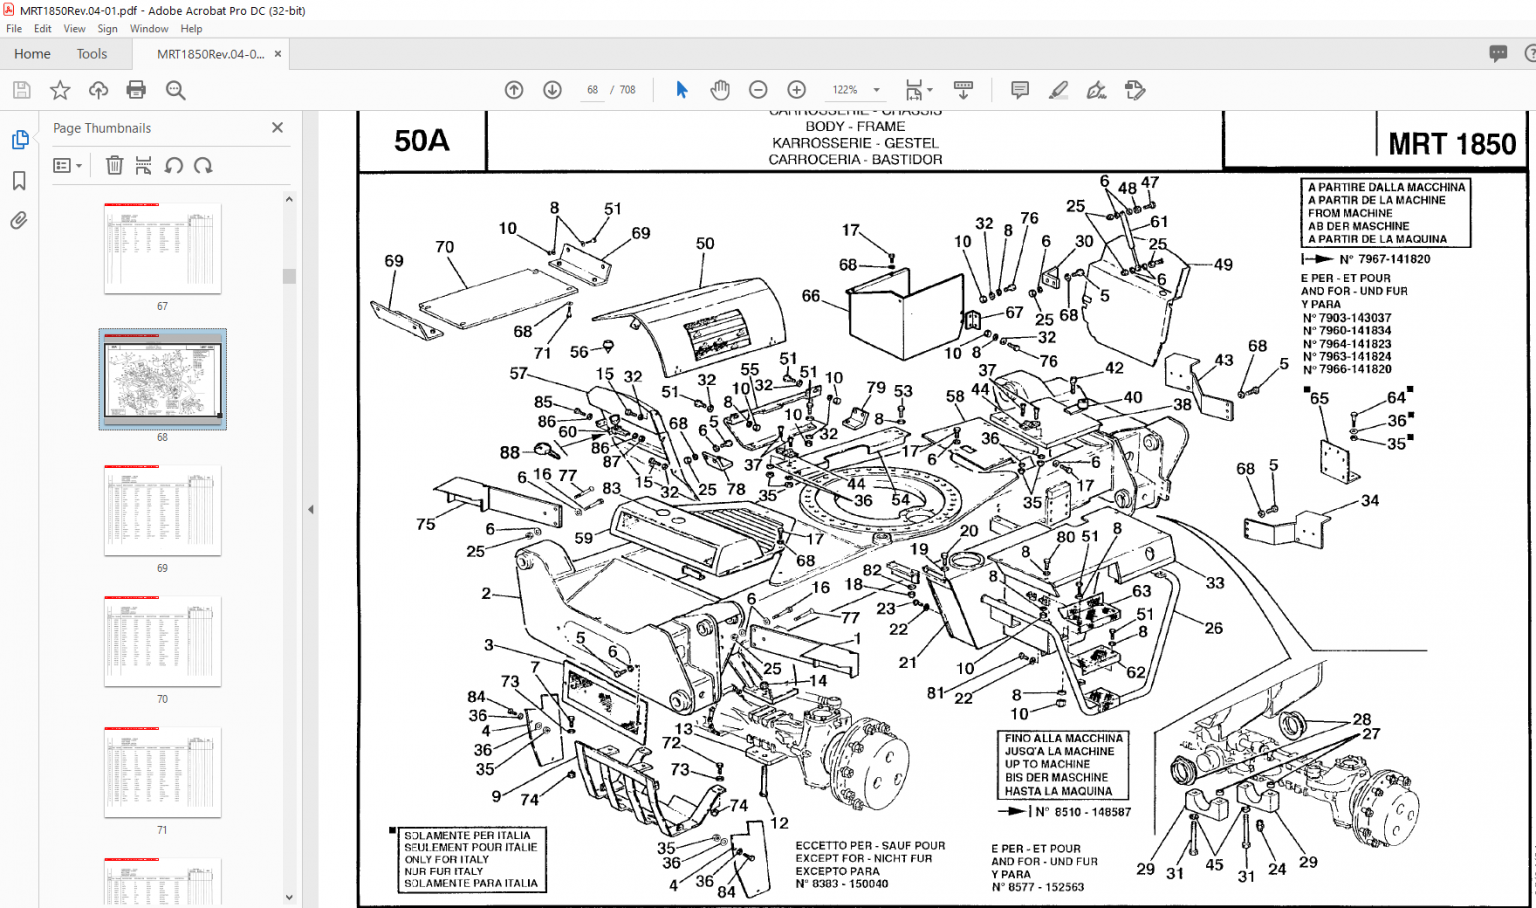1536x908 pixels.
Task: Open the Attachments paperclip panel
Action: coord(19,221)
